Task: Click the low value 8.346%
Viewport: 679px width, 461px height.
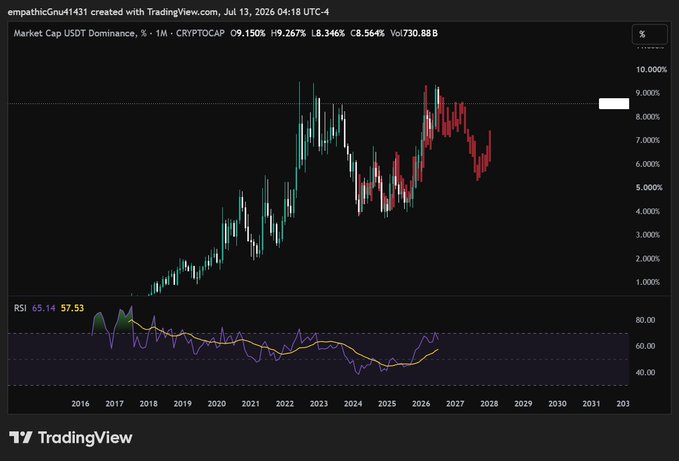Action: (330, 33)
